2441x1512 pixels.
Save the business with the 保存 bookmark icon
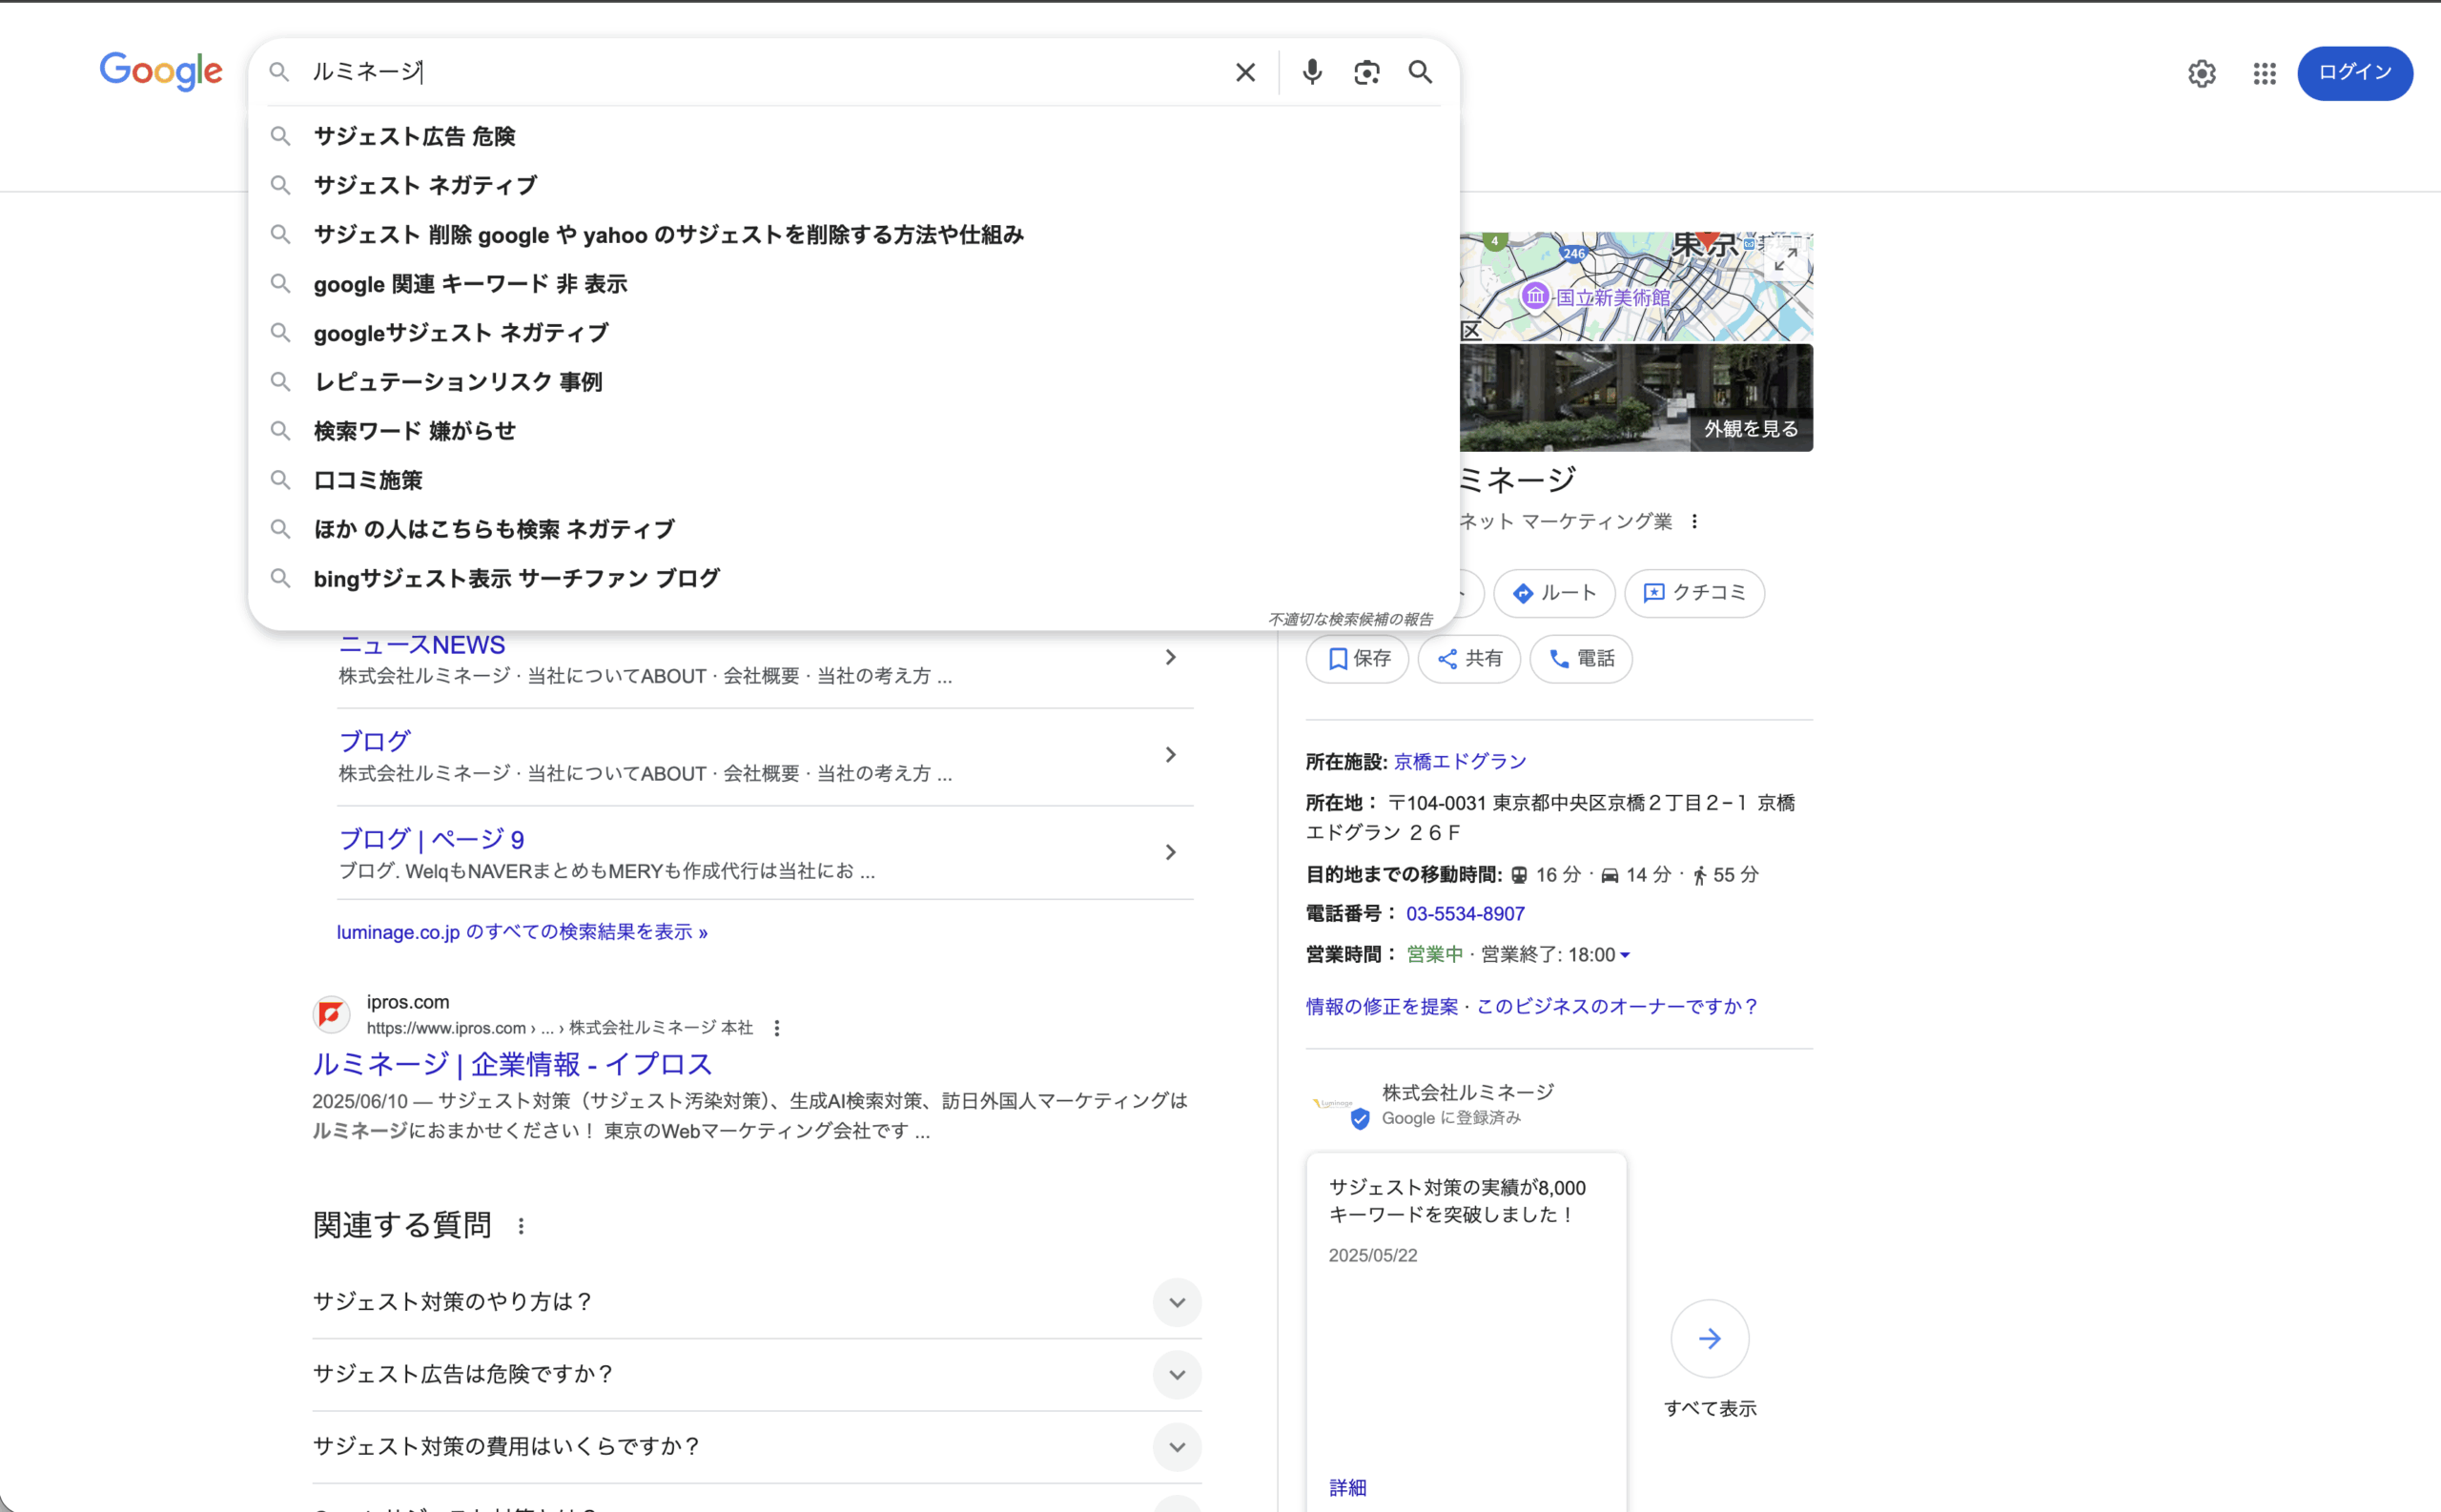pyautogui.click(x=1356, y=658)
